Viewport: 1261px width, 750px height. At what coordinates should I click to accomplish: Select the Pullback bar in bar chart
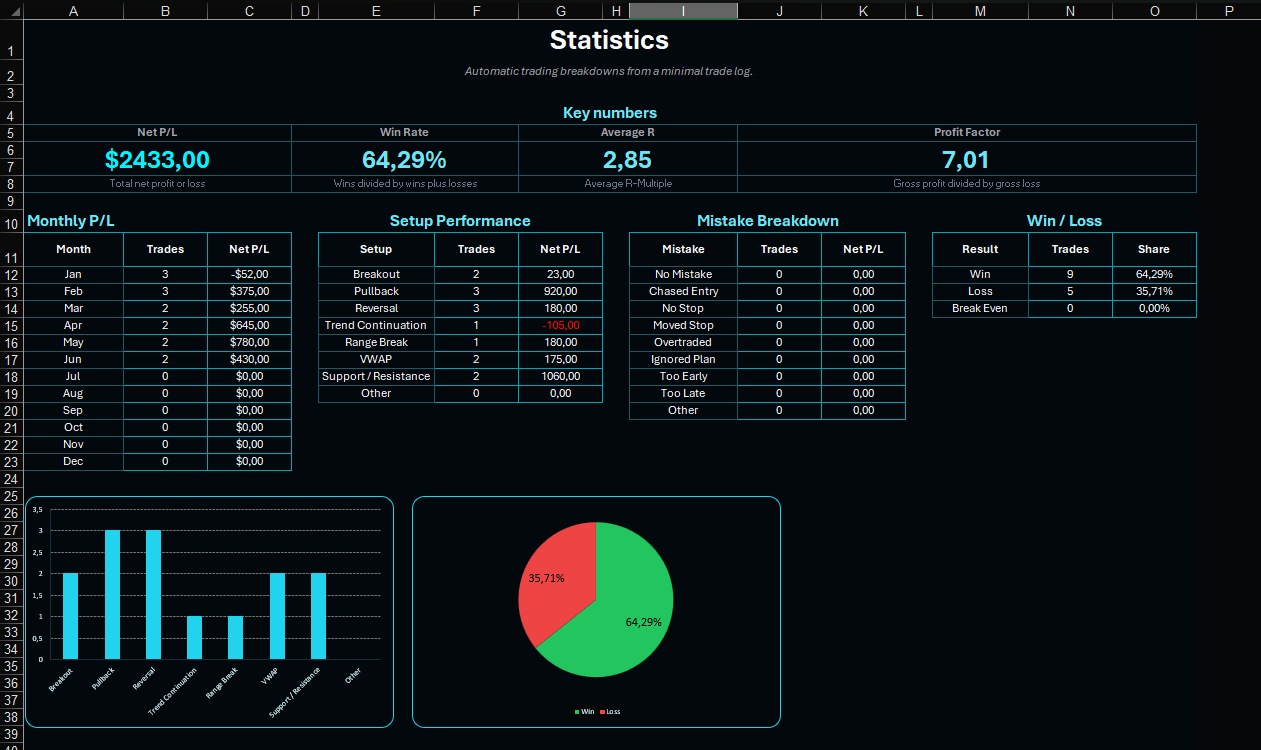click(x=112, y=595)
